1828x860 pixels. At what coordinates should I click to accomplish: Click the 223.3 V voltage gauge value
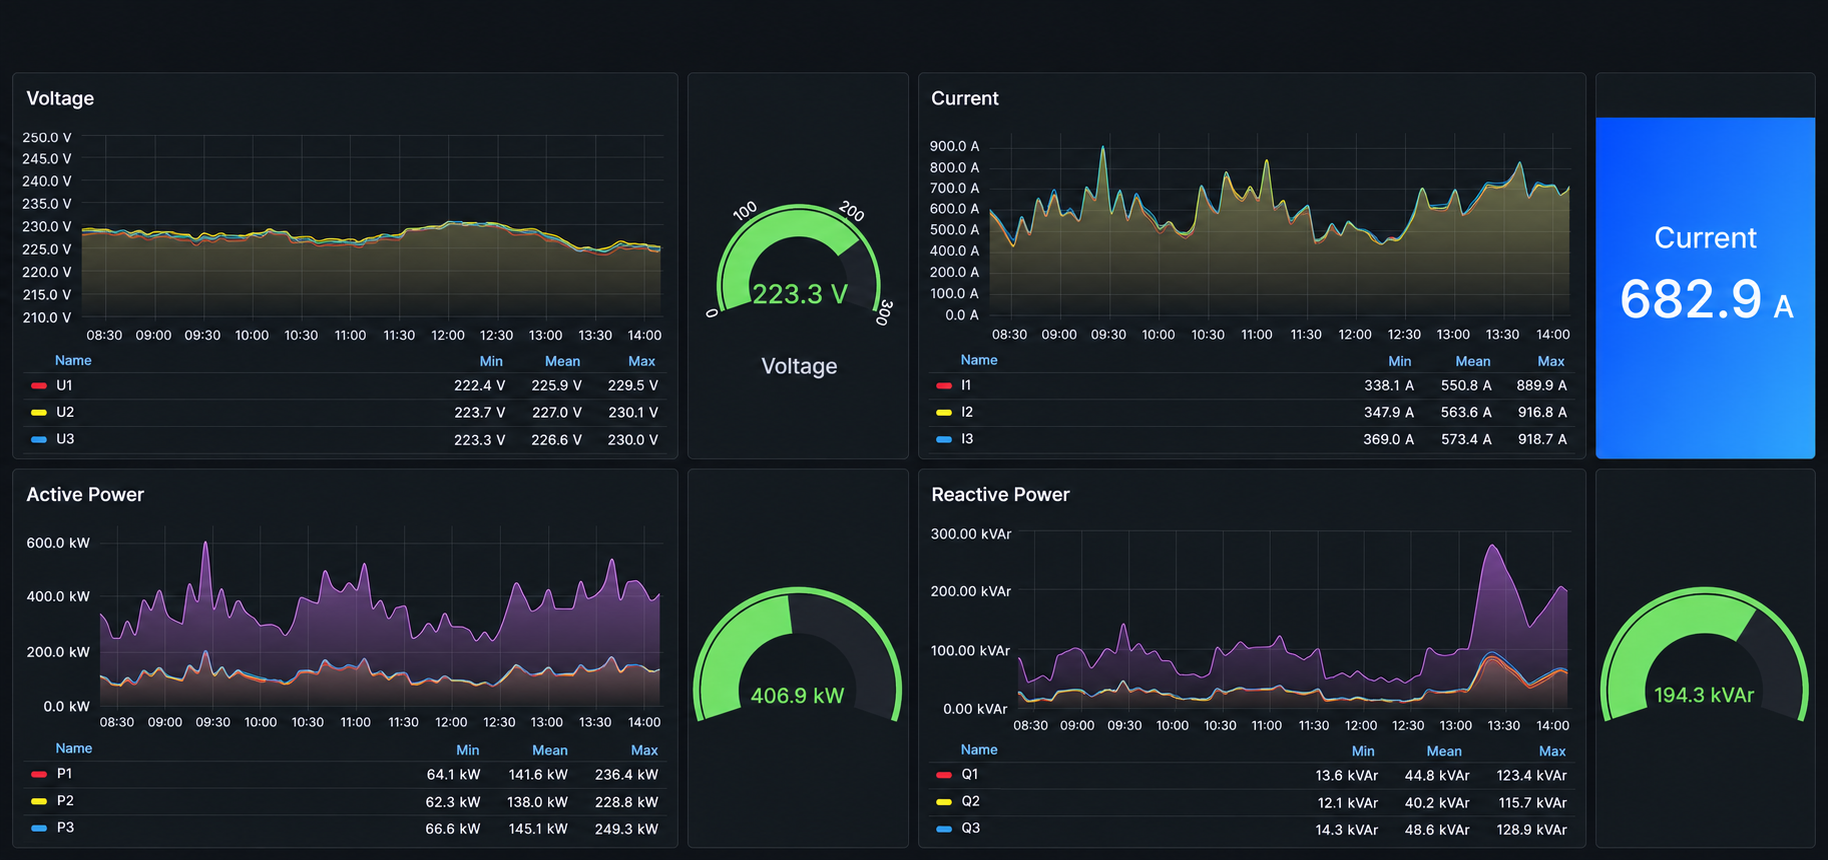click(x=800, y=294)
